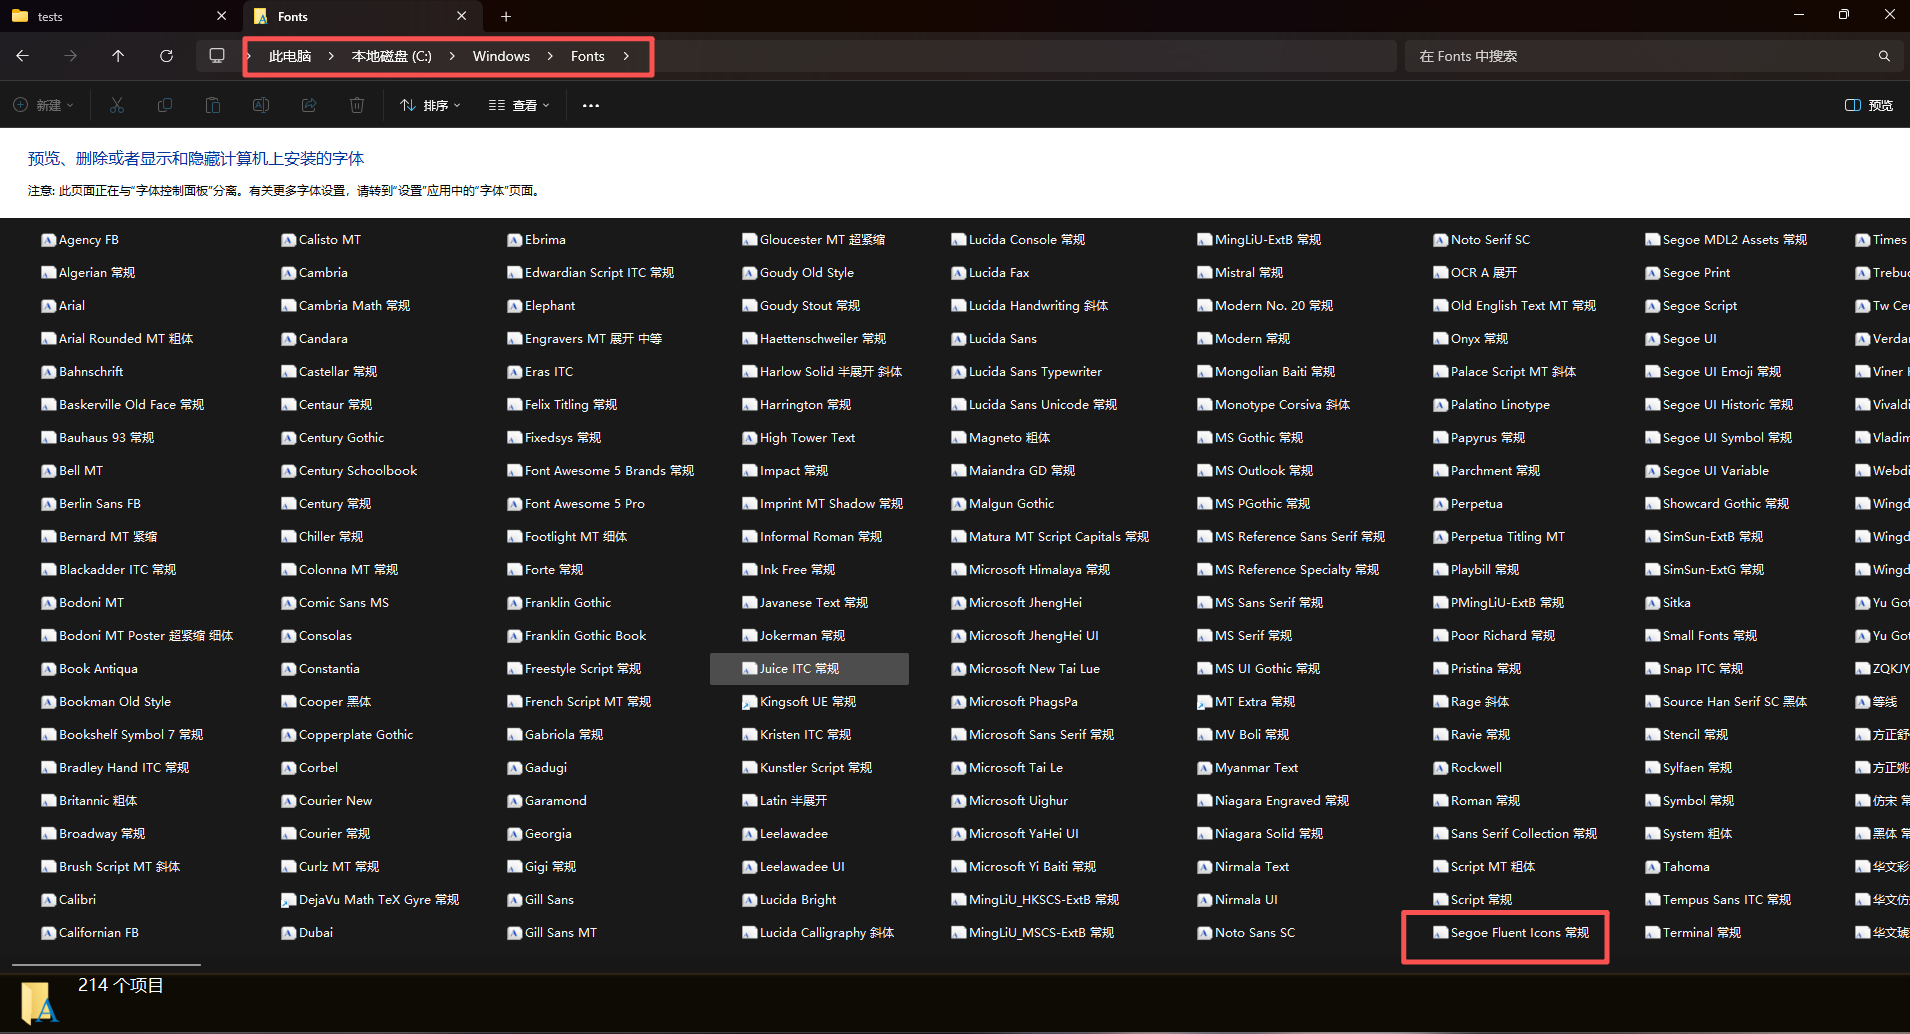Select the Georgia font item

tap(539, 833)
